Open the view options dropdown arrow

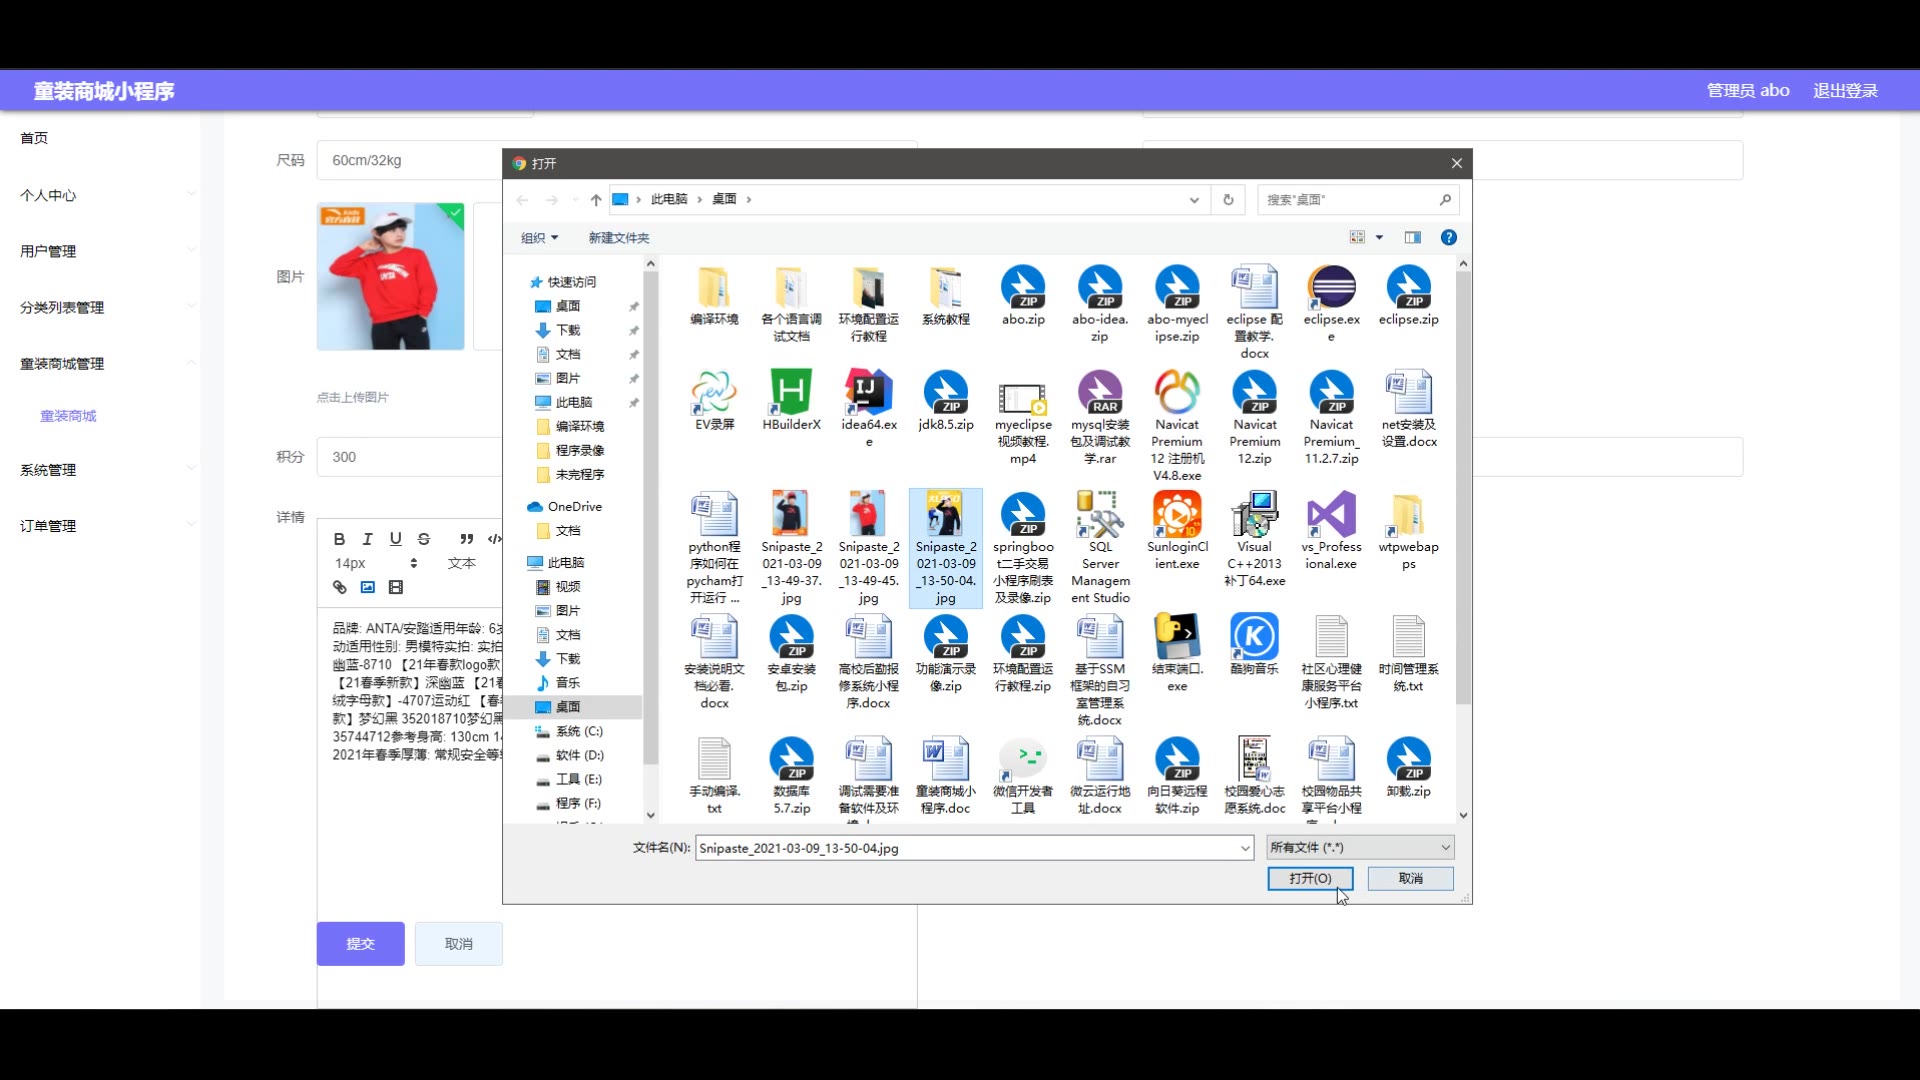coord(1379,237)
